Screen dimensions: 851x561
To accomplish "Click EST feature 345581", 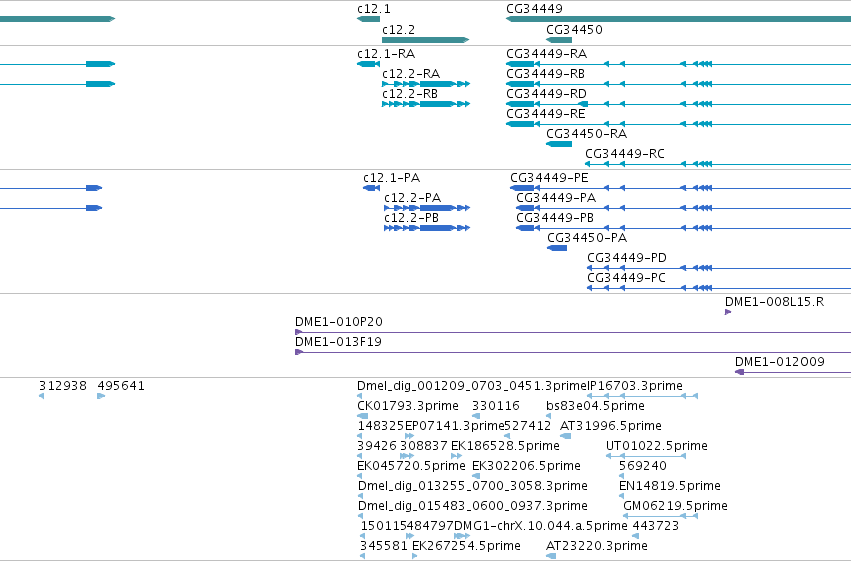I will coord(384,546).
